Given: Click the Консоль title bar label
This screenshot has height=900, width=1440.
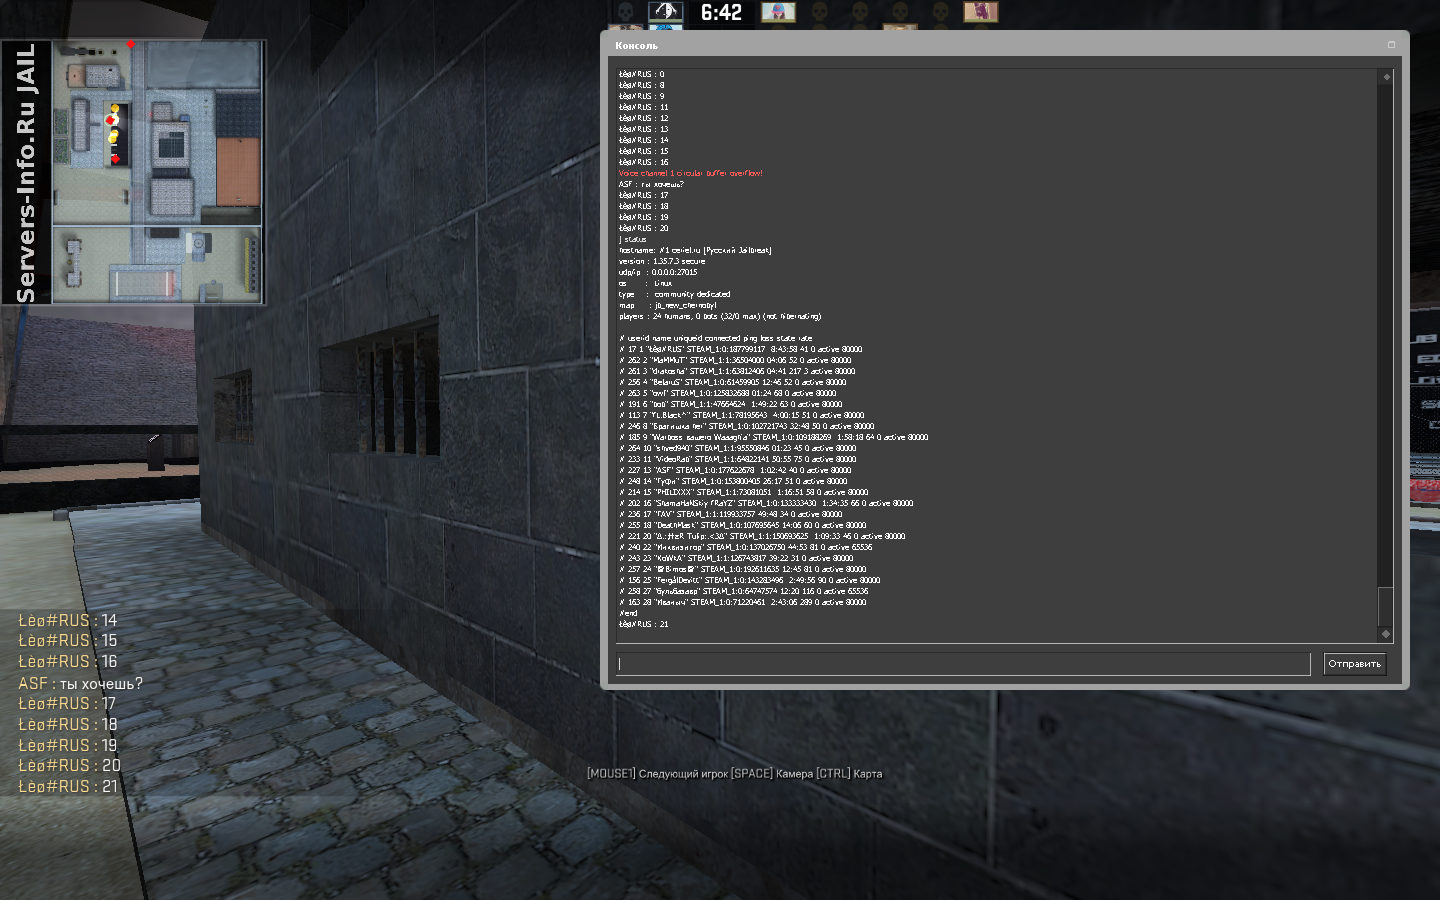Looking at the screenshot, I should [x=637, y=46].
